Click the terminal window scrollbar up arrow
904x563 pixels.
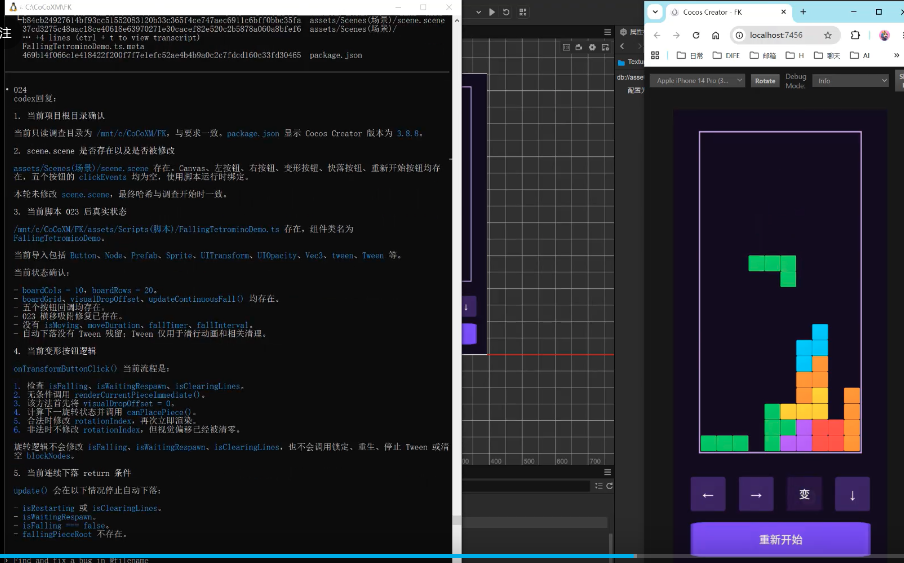click(x=457, y=20)
